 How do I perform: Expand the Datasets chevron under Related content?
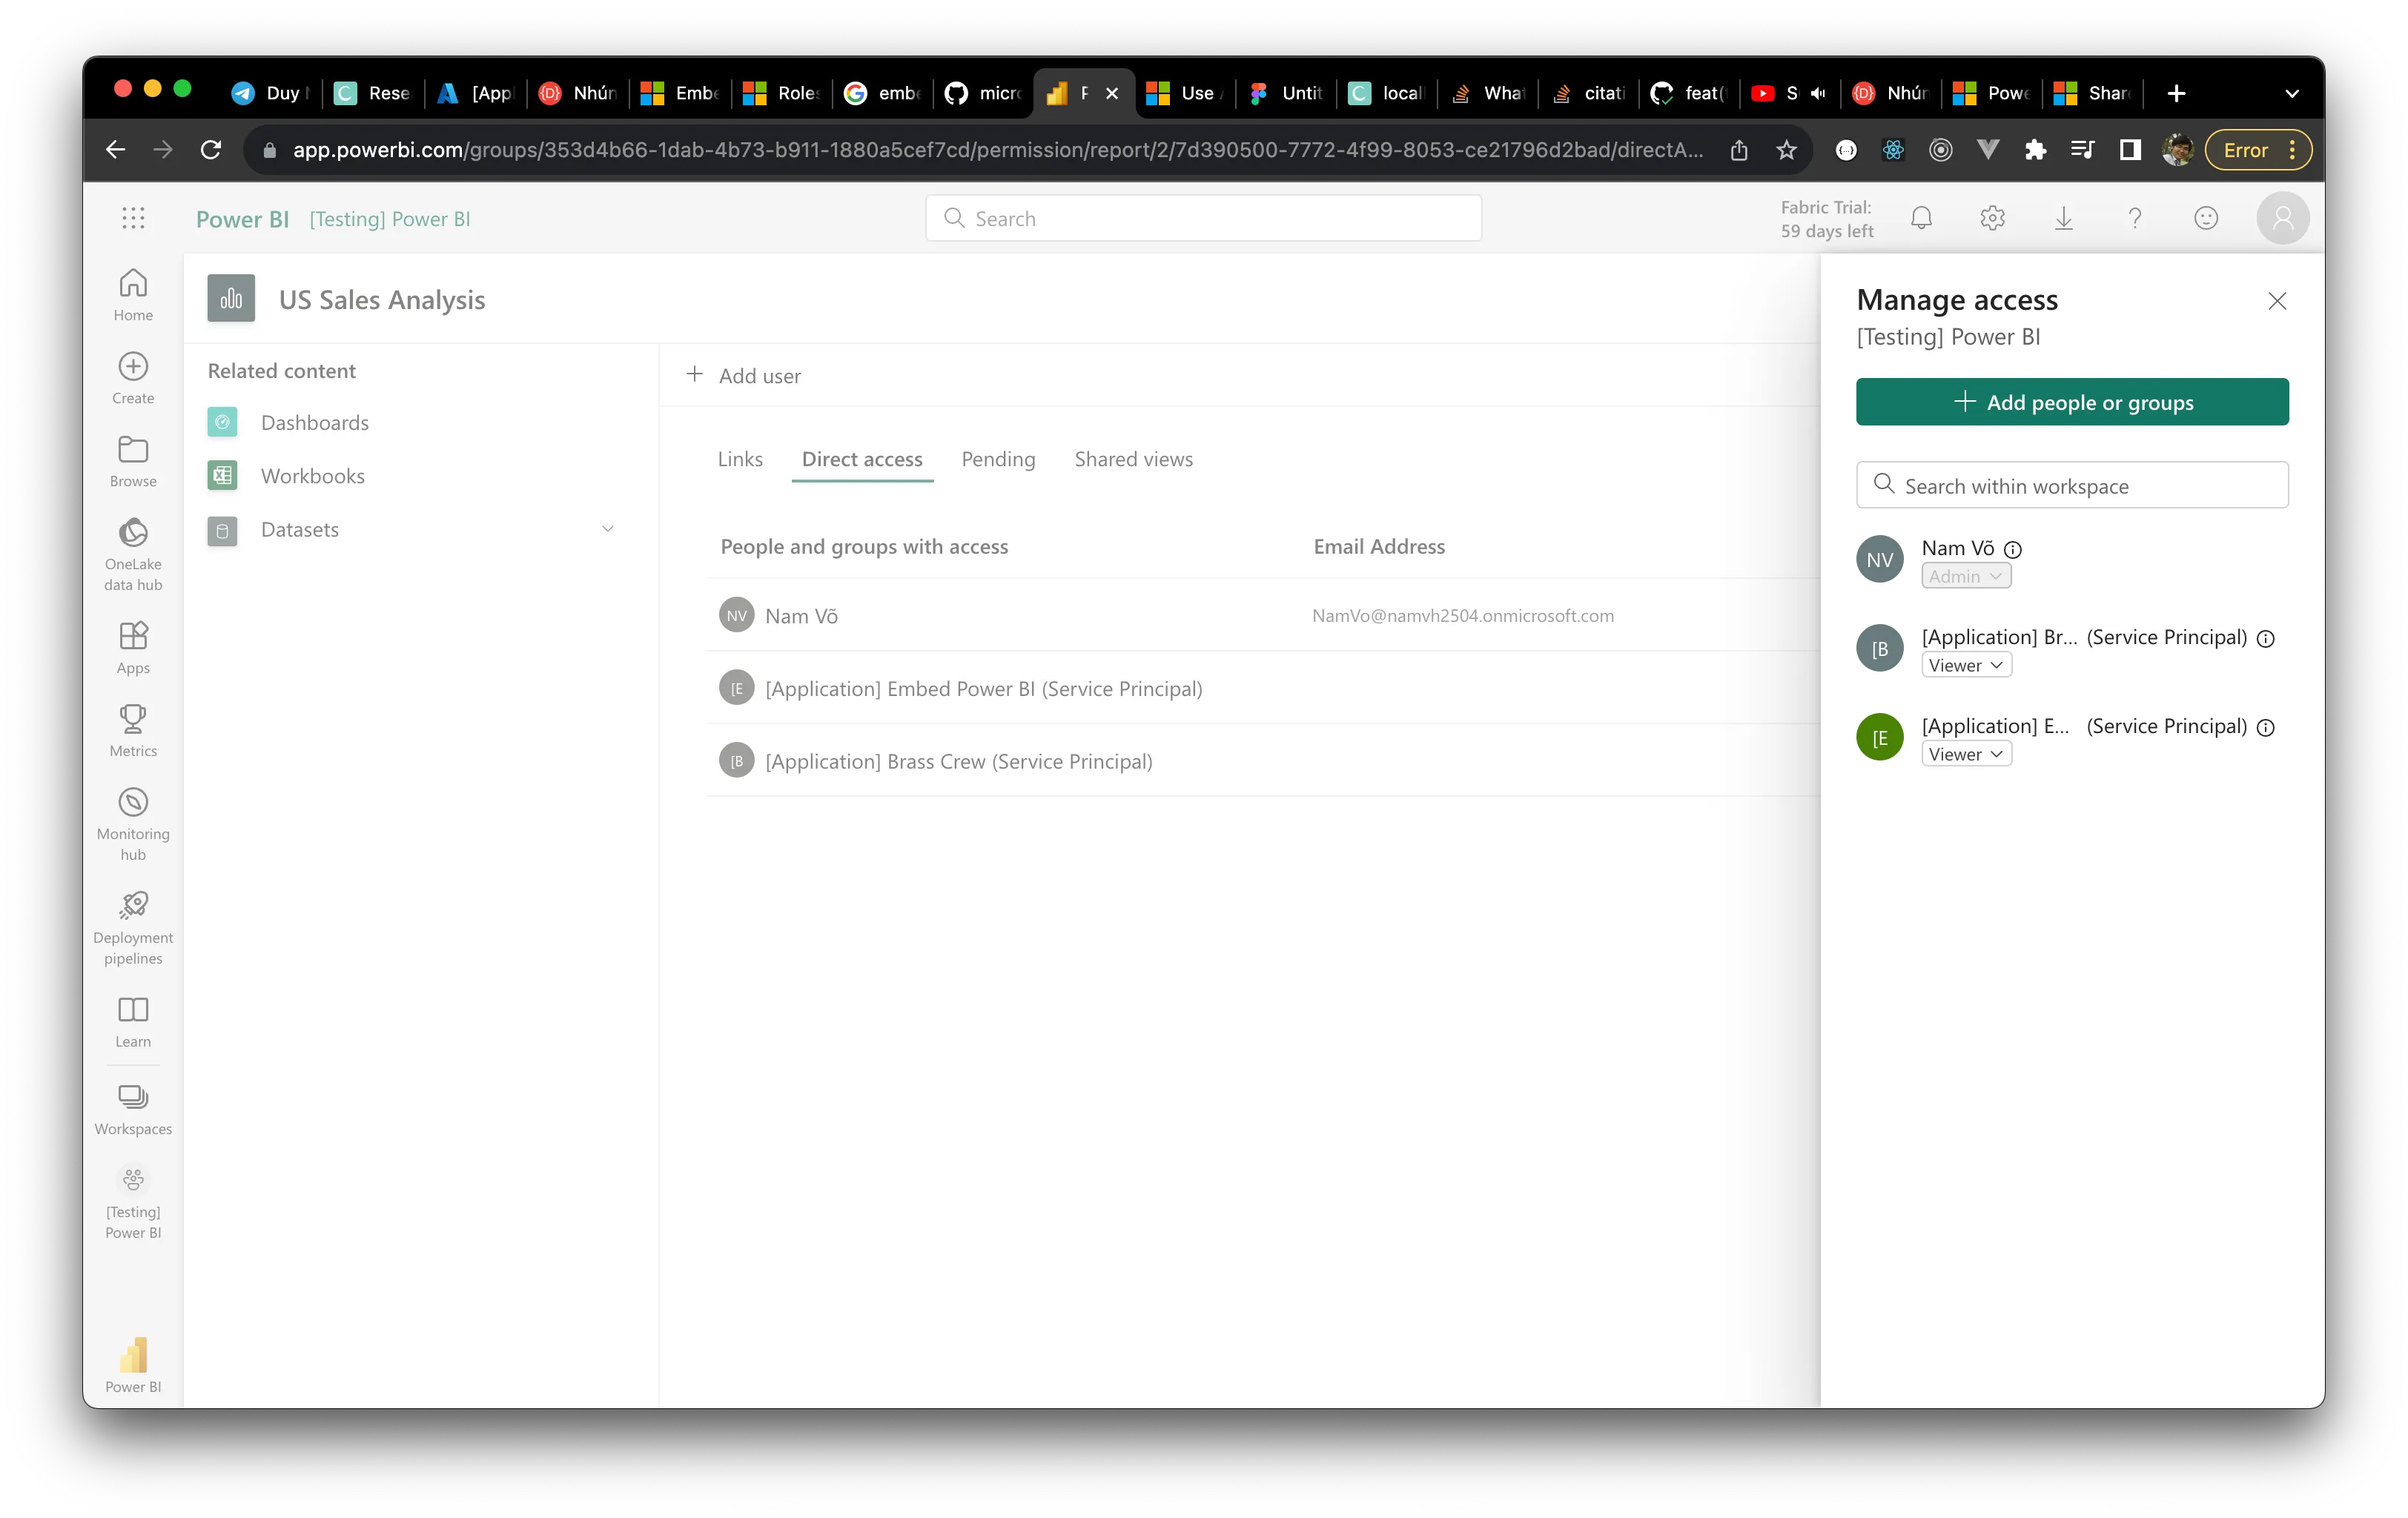(x=608, y=528)
